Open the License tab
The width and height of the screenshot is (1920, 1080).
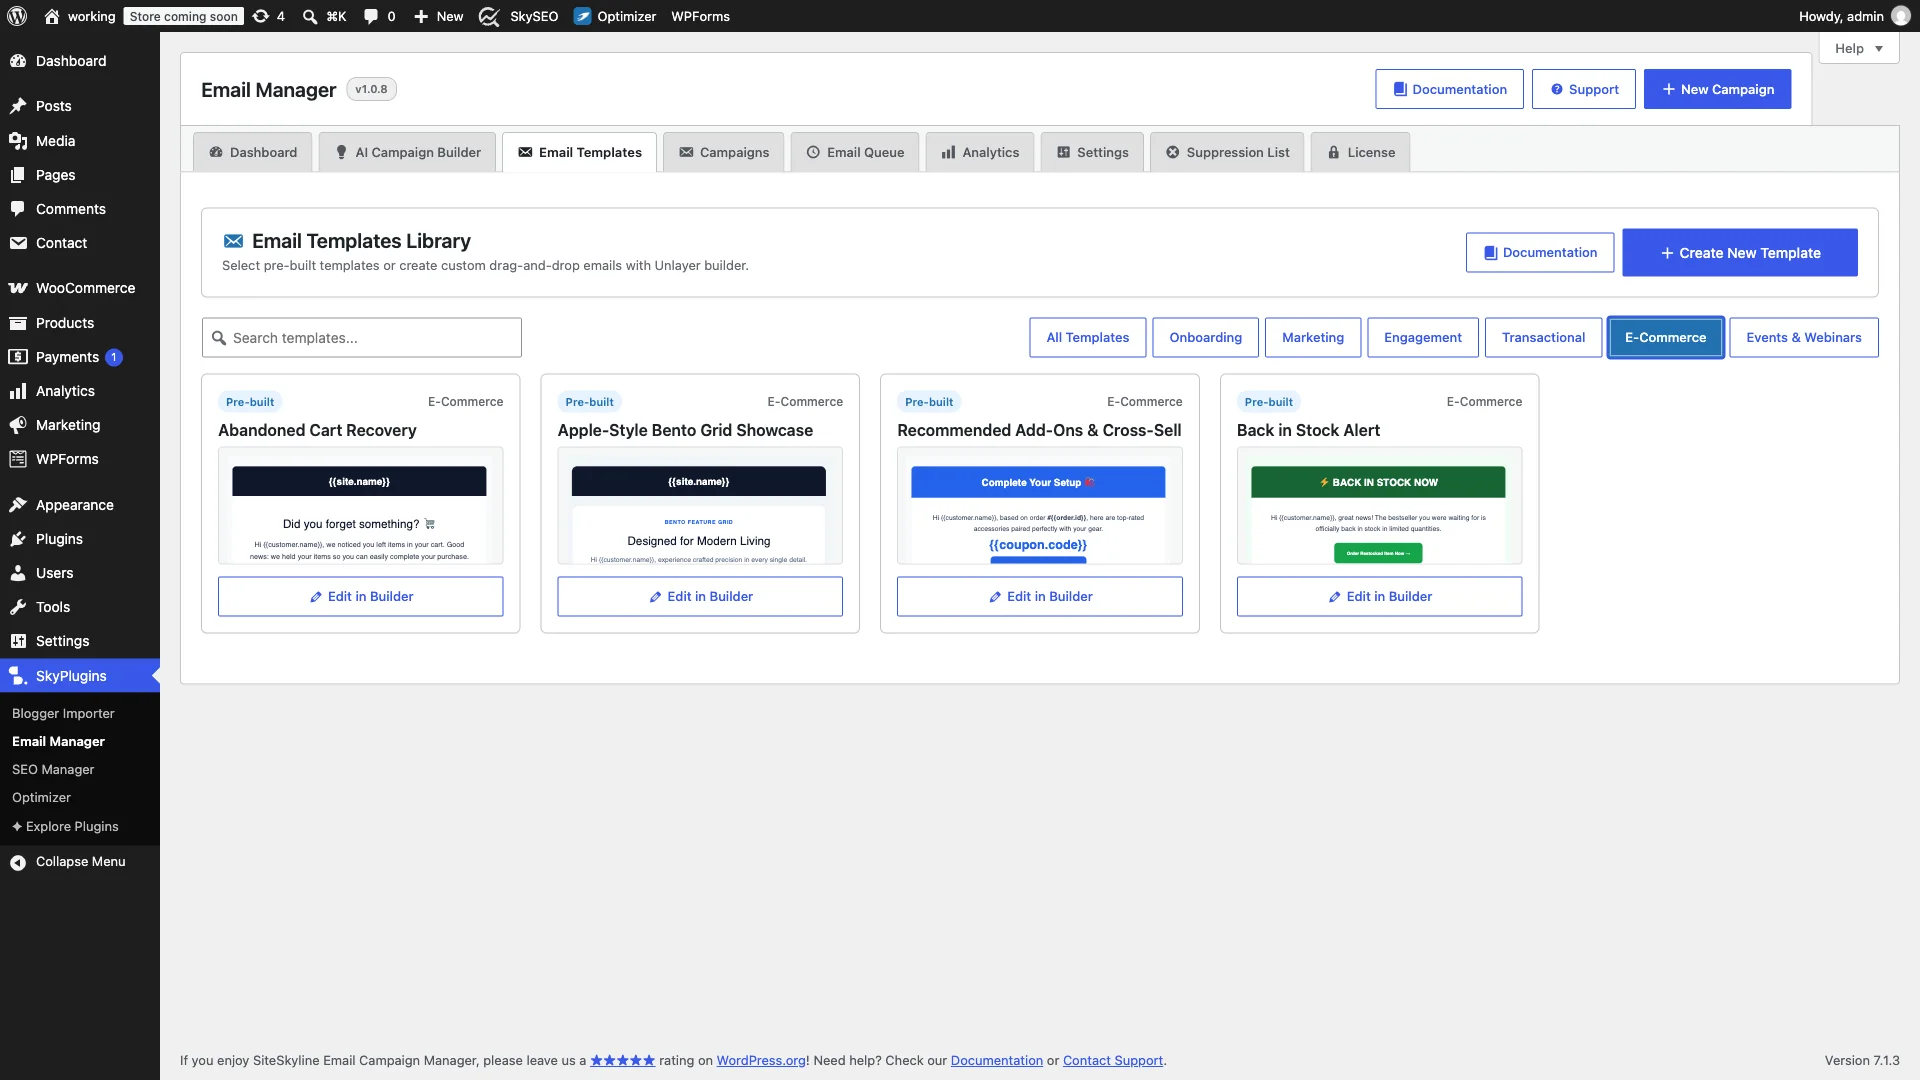1361,152
